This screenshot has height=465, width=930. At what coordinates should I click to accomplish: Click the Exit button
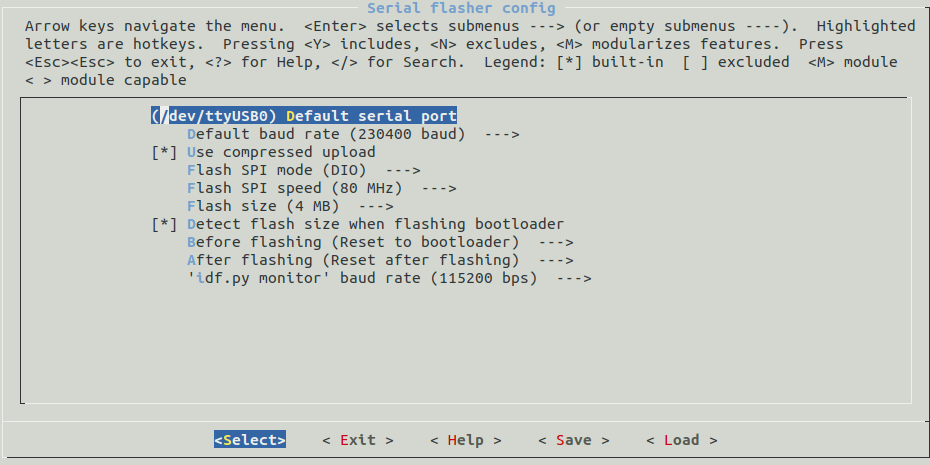tap(357, 440)
